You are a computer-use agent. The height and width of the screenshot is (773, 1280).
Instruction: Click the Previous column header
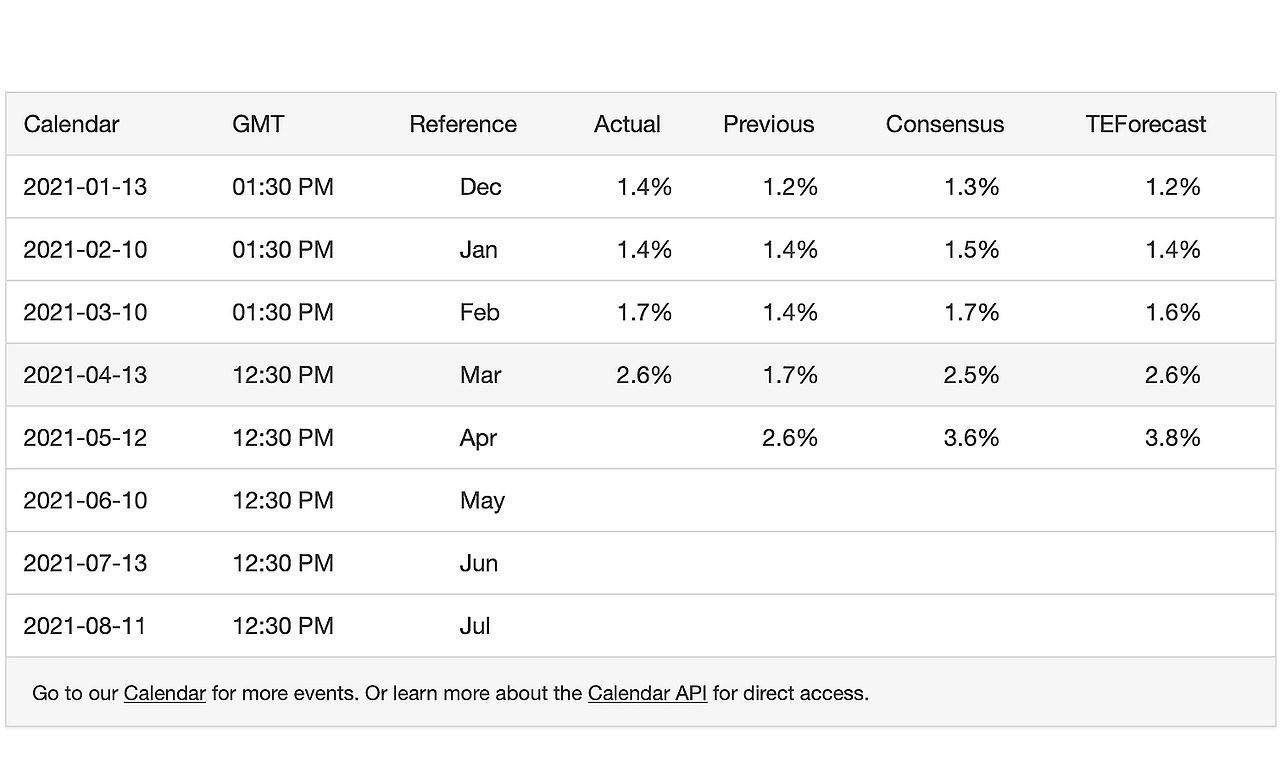tap(768, 124)
